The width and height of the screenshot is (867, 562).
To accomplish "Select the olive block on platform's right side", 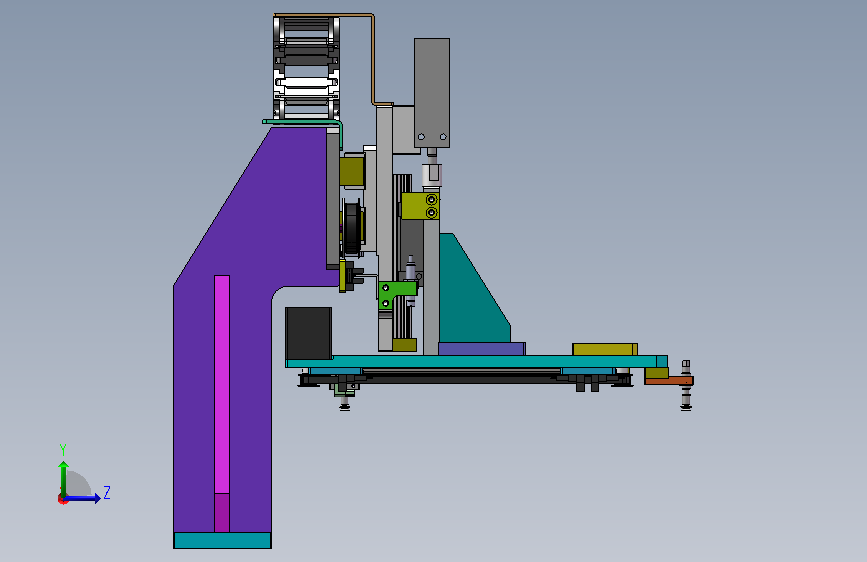I will 605,350.
